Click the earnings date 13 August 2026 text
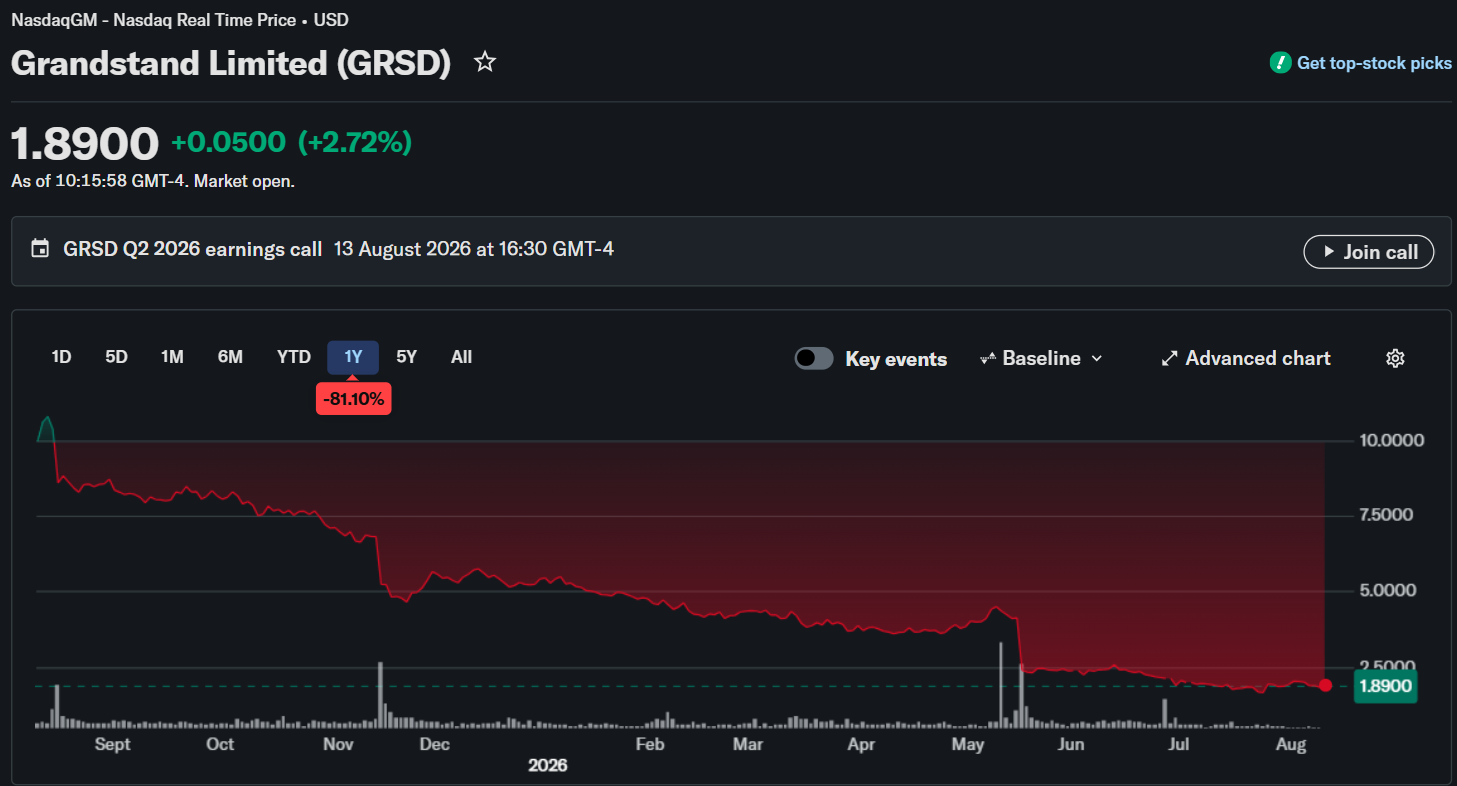 coord(474,248)
